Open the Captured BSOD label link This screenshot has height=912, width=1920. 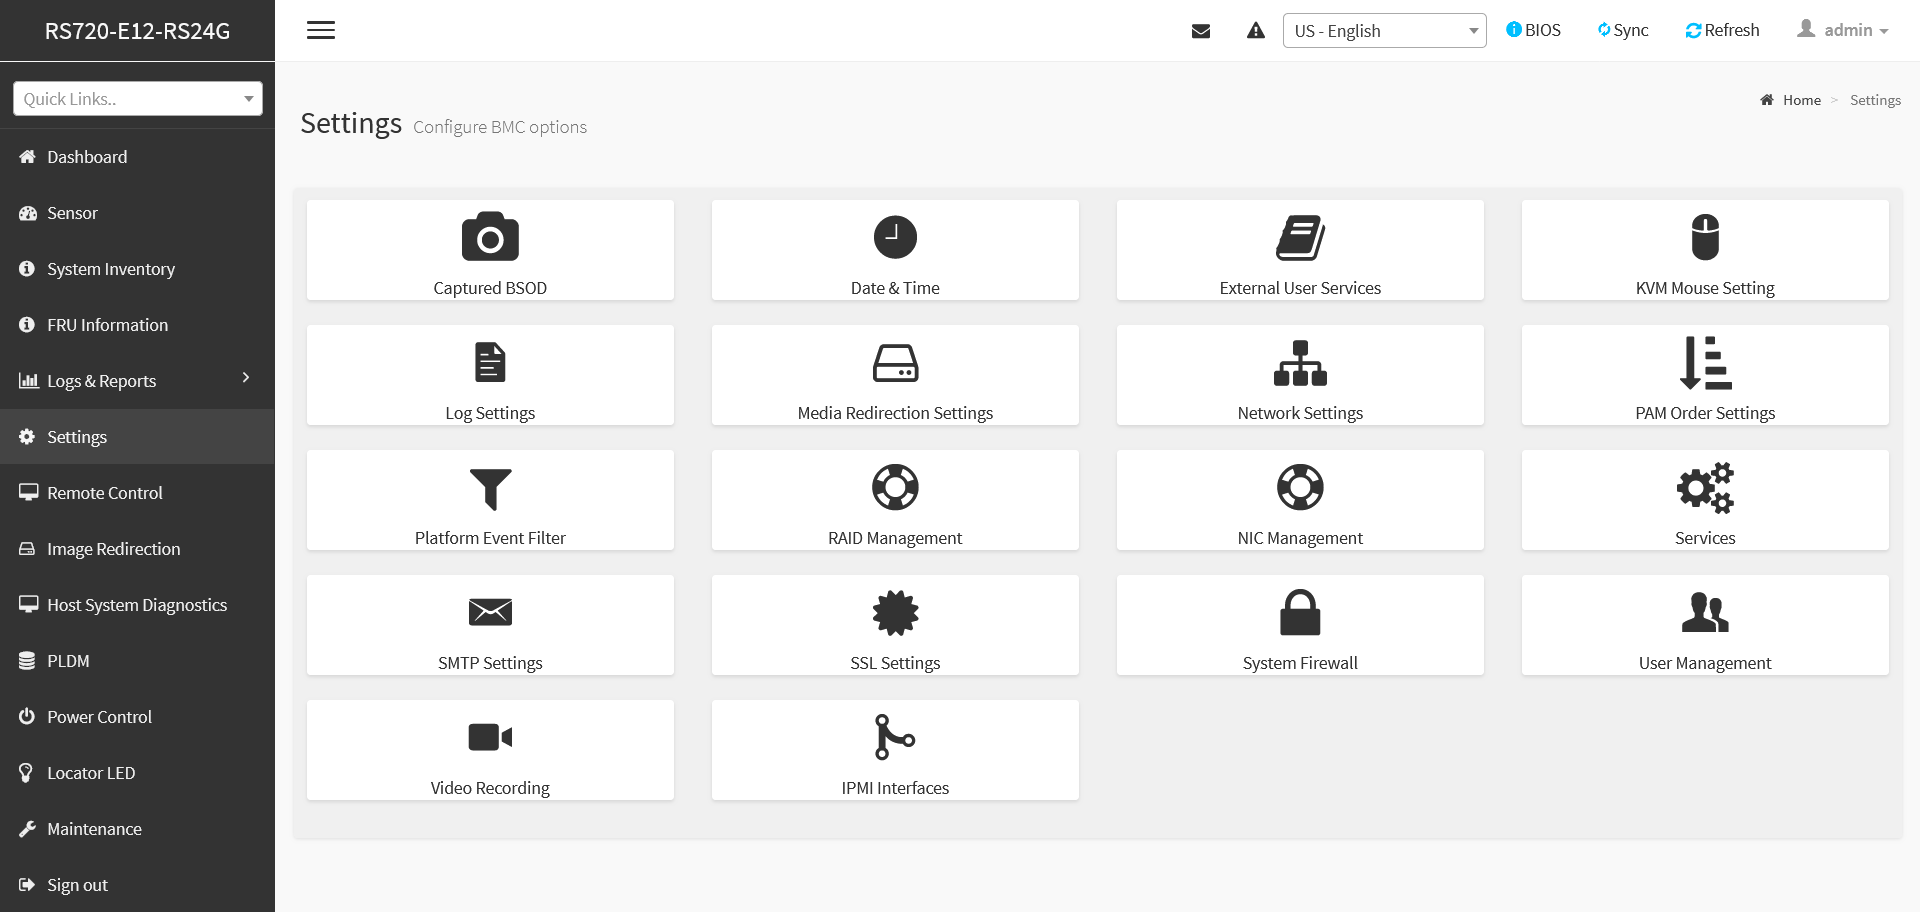click(490, 288)
